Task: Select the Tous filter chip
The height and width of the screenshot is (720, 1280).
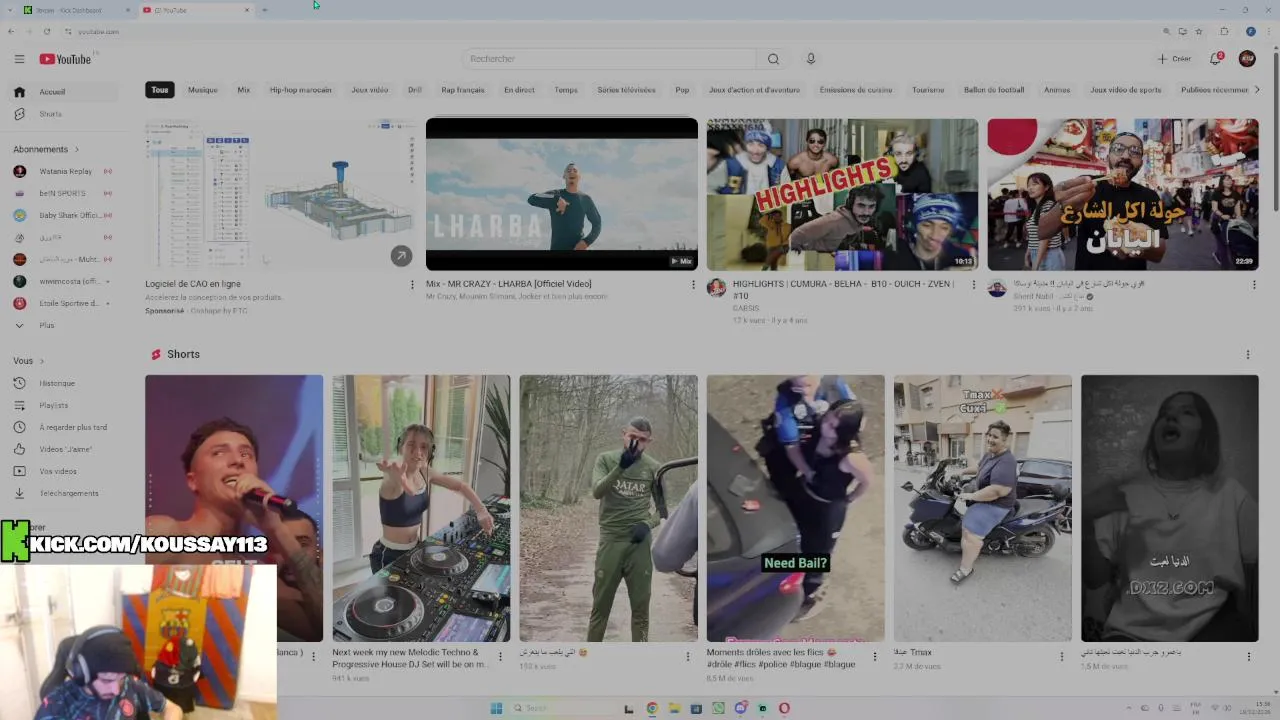Action: (x=160, y=90)
